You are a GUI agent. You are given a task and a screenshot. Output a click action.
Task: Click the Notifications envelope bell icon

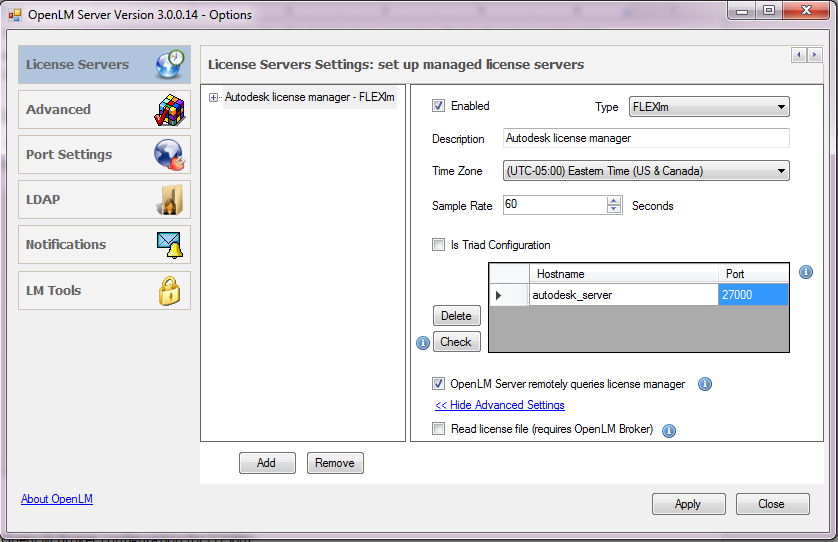pos(169,245)
